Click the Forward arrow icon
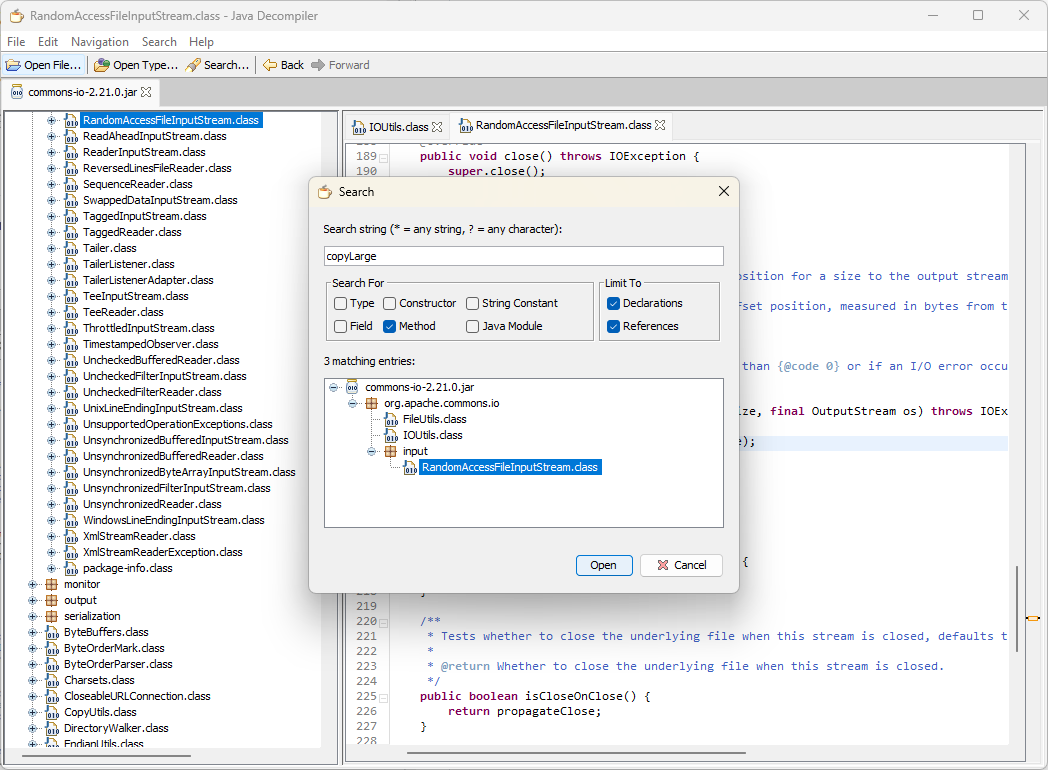 (x=318, y=65)
